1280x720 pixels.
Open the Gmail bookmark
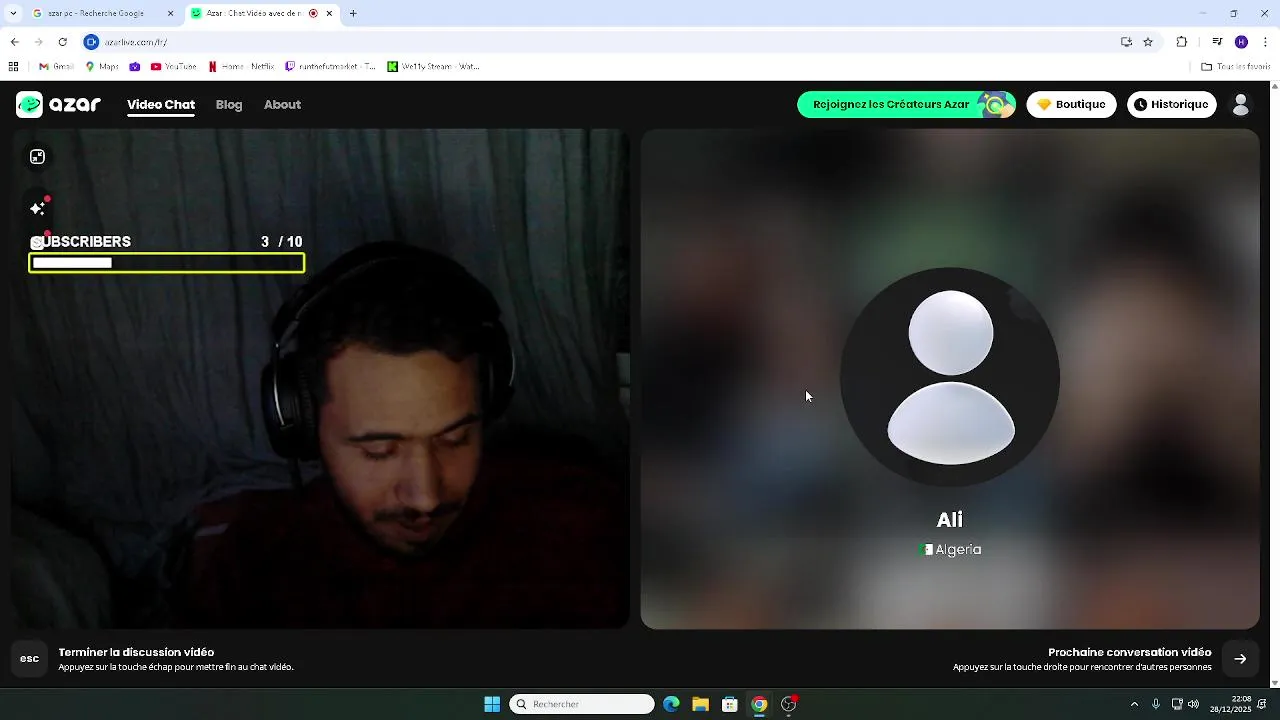(x=56, y=67)
